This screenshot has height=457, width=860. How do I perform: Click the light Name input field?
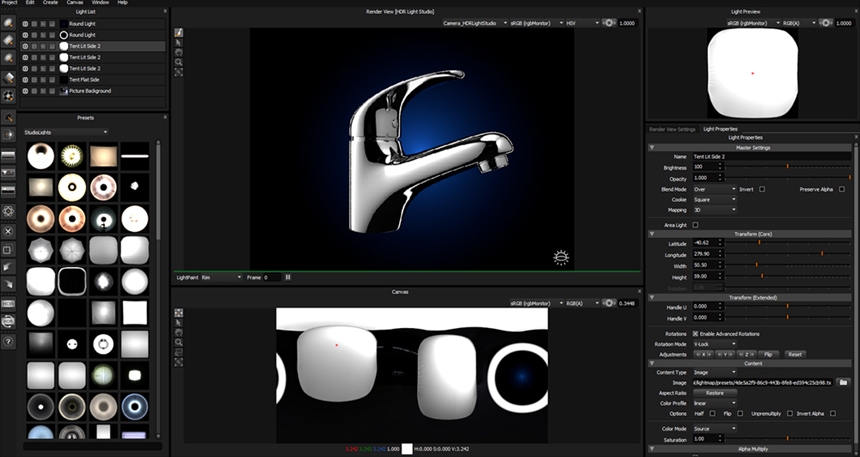pyautogui.click(x=771, y=157)
